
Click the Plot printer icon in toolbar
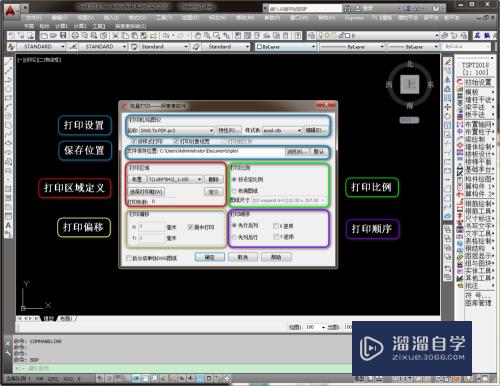pyautogui.click(x=75, y=35)
